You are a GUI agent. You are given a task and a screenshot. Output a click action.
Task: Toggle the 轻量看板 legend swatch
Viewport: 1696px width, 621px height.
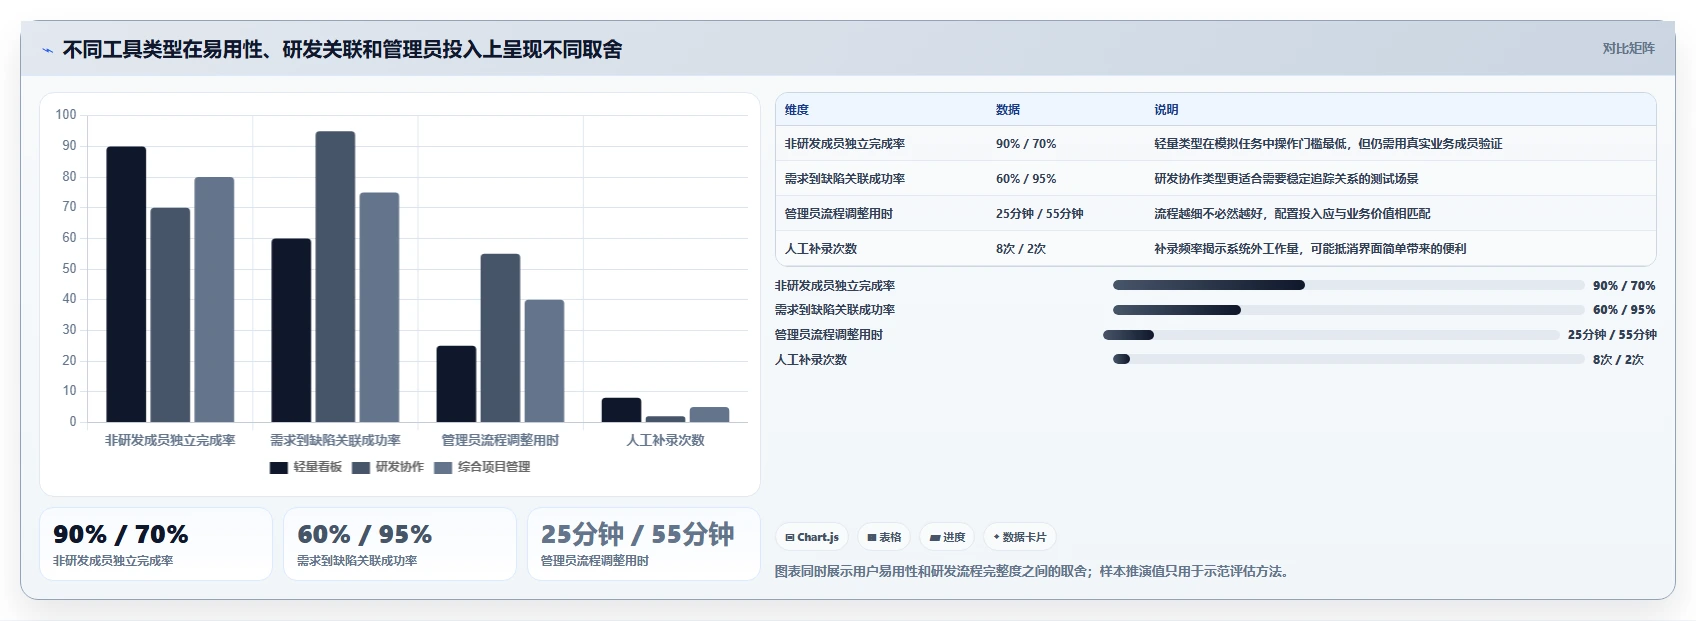[279, 467]
